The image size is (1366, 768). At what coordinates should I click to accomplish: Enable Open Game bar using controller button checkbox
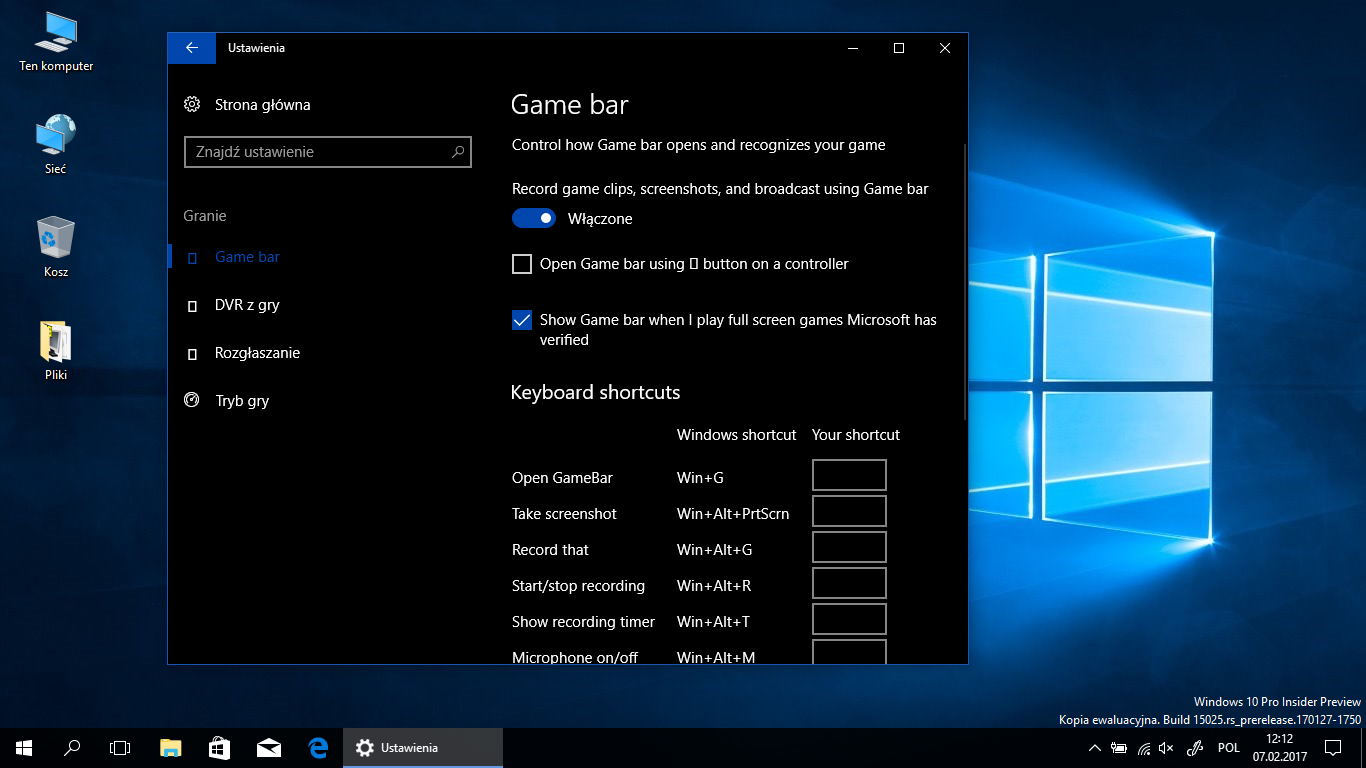(x=522, y=264)
